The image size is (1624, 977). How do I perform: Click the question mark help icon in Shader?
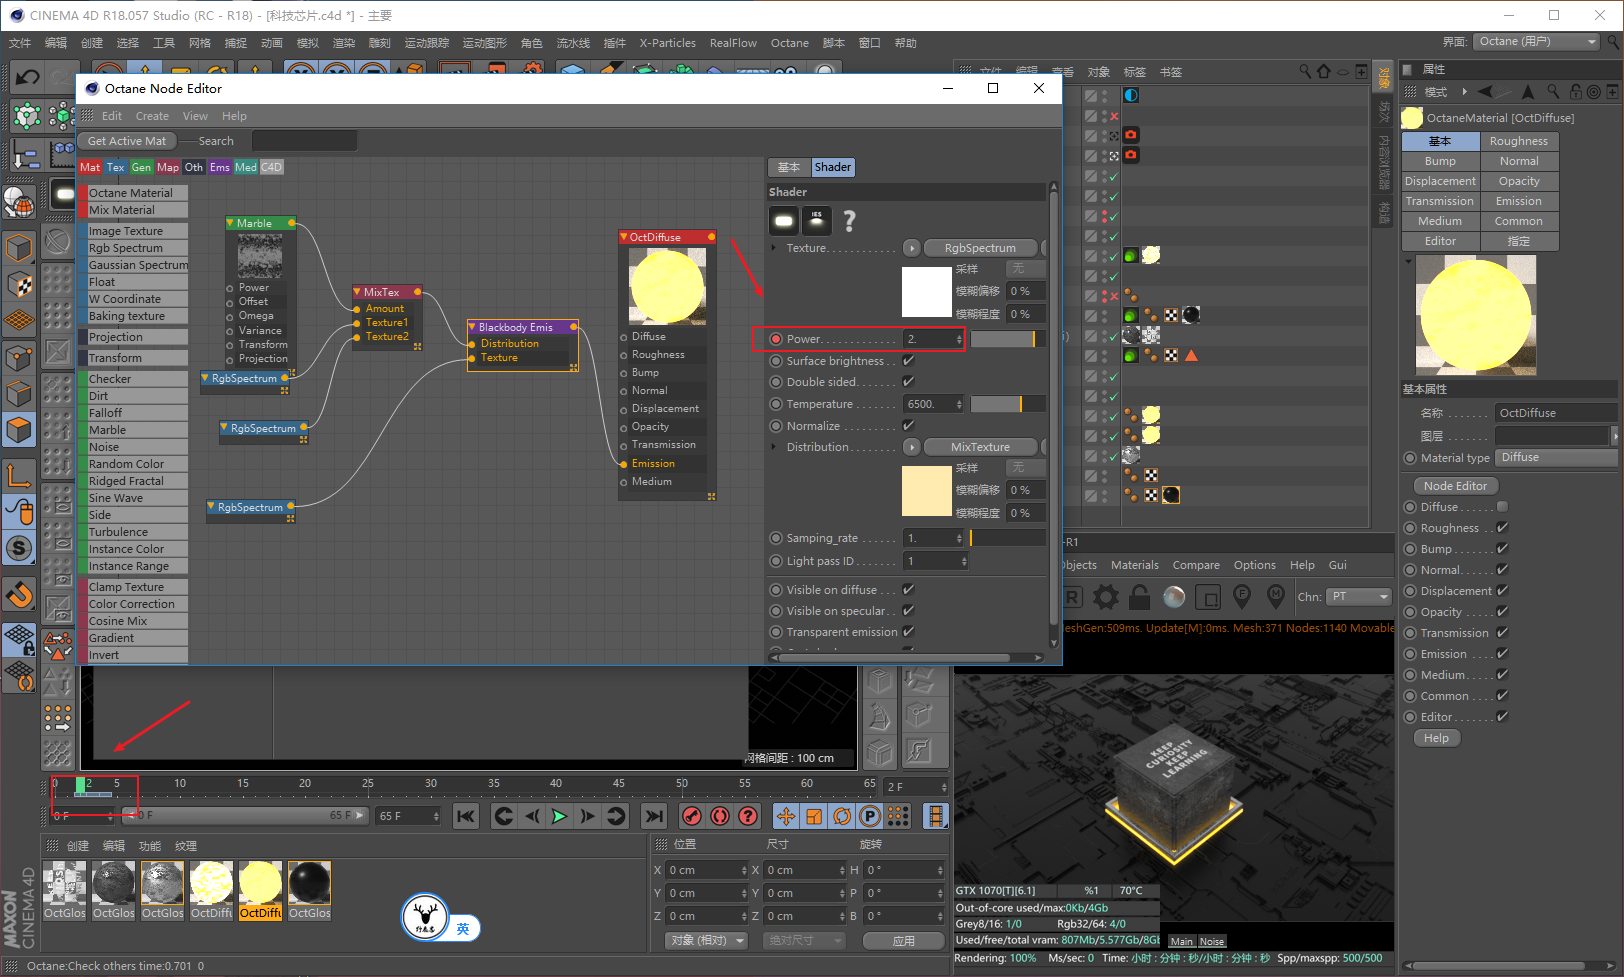[850, 220]
